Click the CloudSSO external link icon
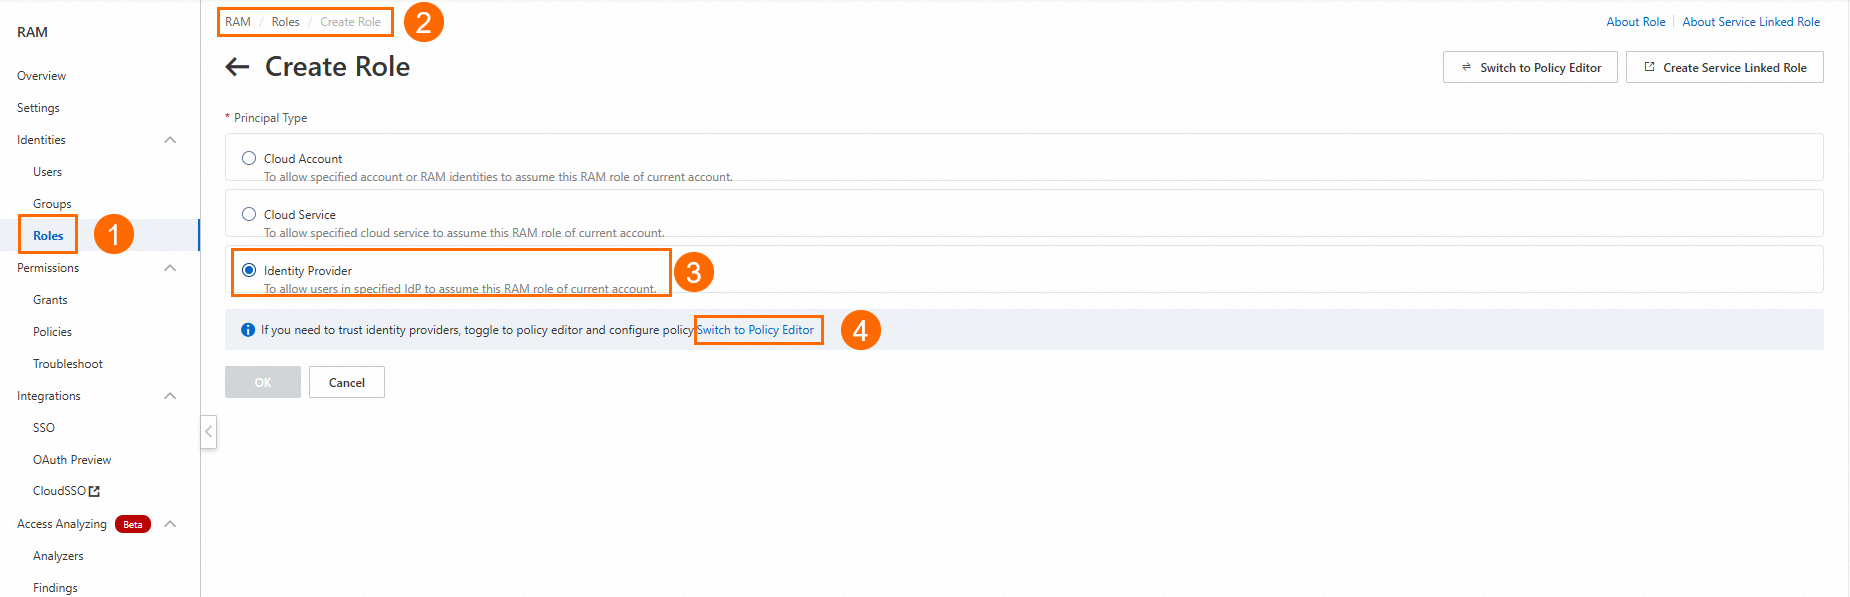This screenshot has height=597, width=1850. (x=95, y=491)
